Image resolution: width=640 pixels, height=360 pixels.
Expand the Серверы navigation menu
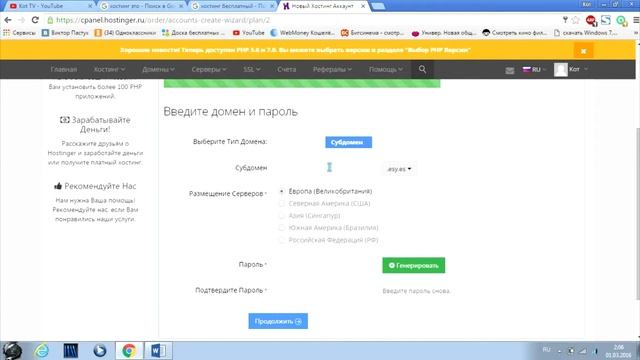209,69
